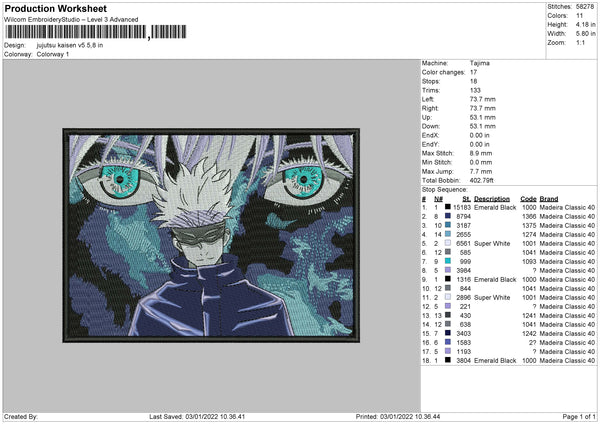The width and height of the screenshot is (600, 424).
Task: Click the black swatch beside 1316
Action: point(448,279)
